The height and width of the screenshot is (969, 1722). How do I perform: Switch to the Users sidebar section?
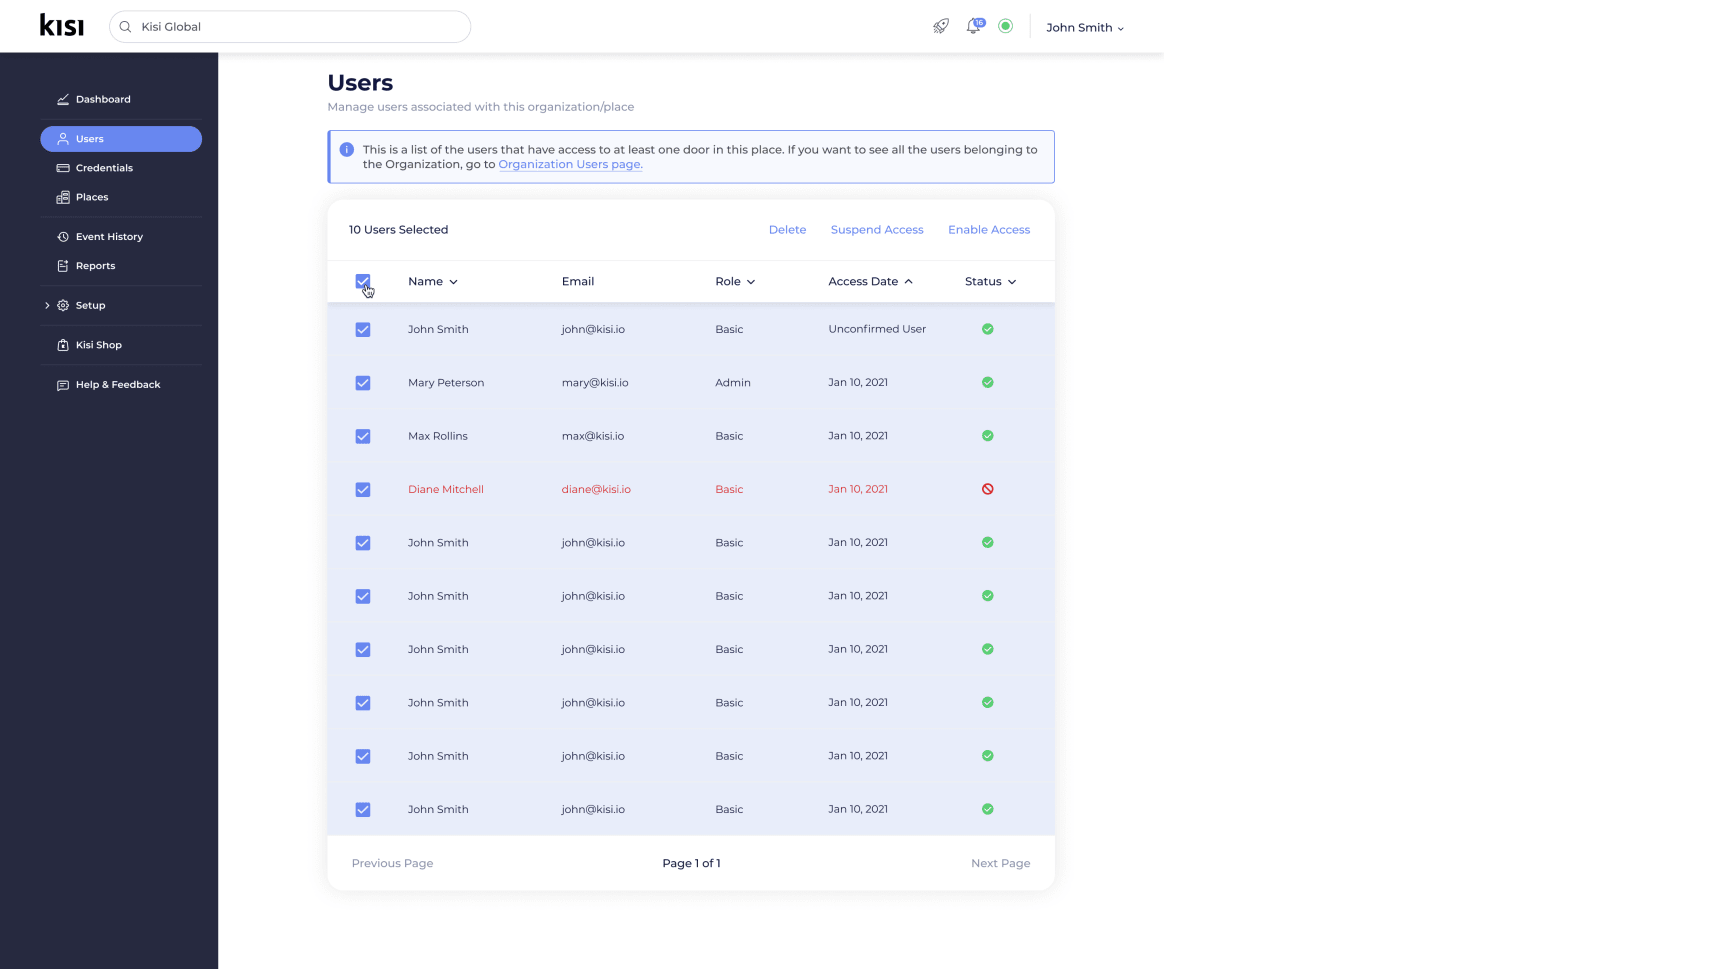point(90,139)
